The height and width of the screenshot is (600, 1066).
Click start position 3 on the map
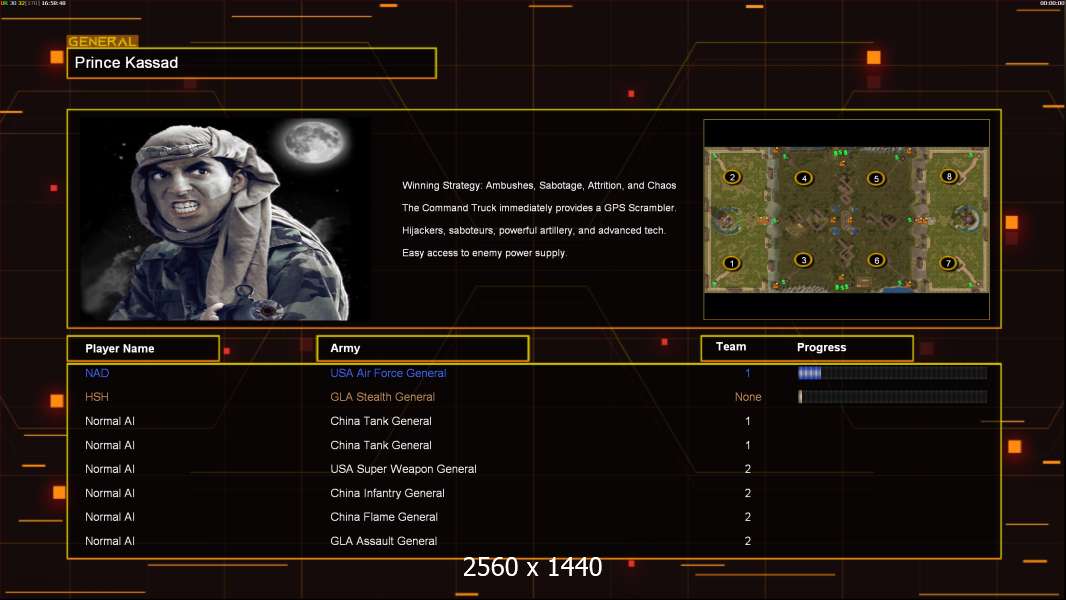pos(804,260)
